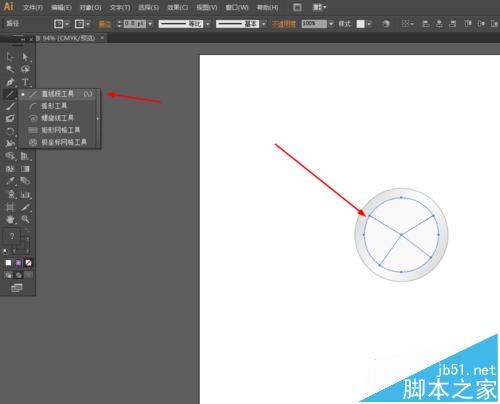Image resolution: width=500 pixels, height=404 pixels.
Task: Open the stroke color dropdown
Action: pyautogui.click(x=88, y=24)
